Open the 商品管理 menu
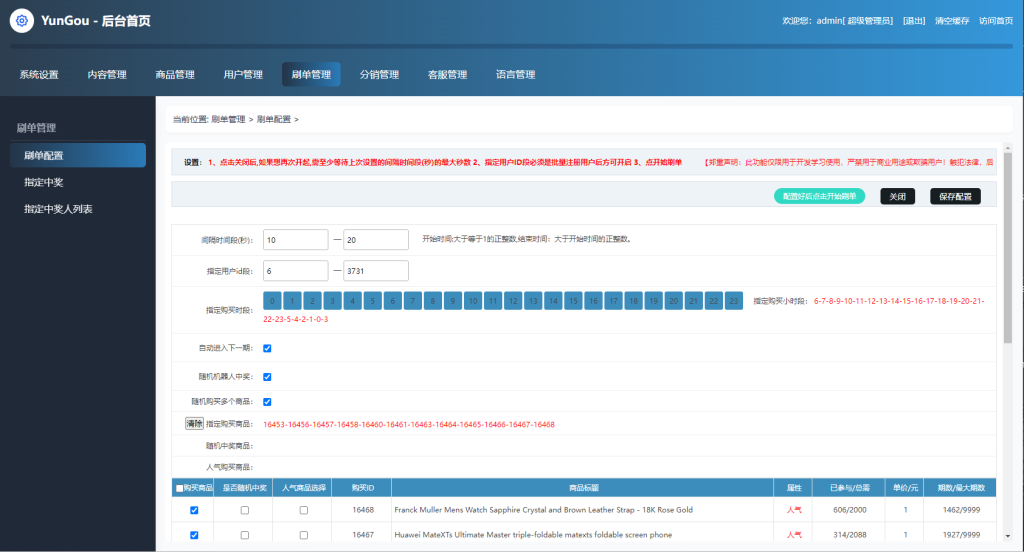Image resolution: width=1024 pixels, height=552 pixels. 175,75
